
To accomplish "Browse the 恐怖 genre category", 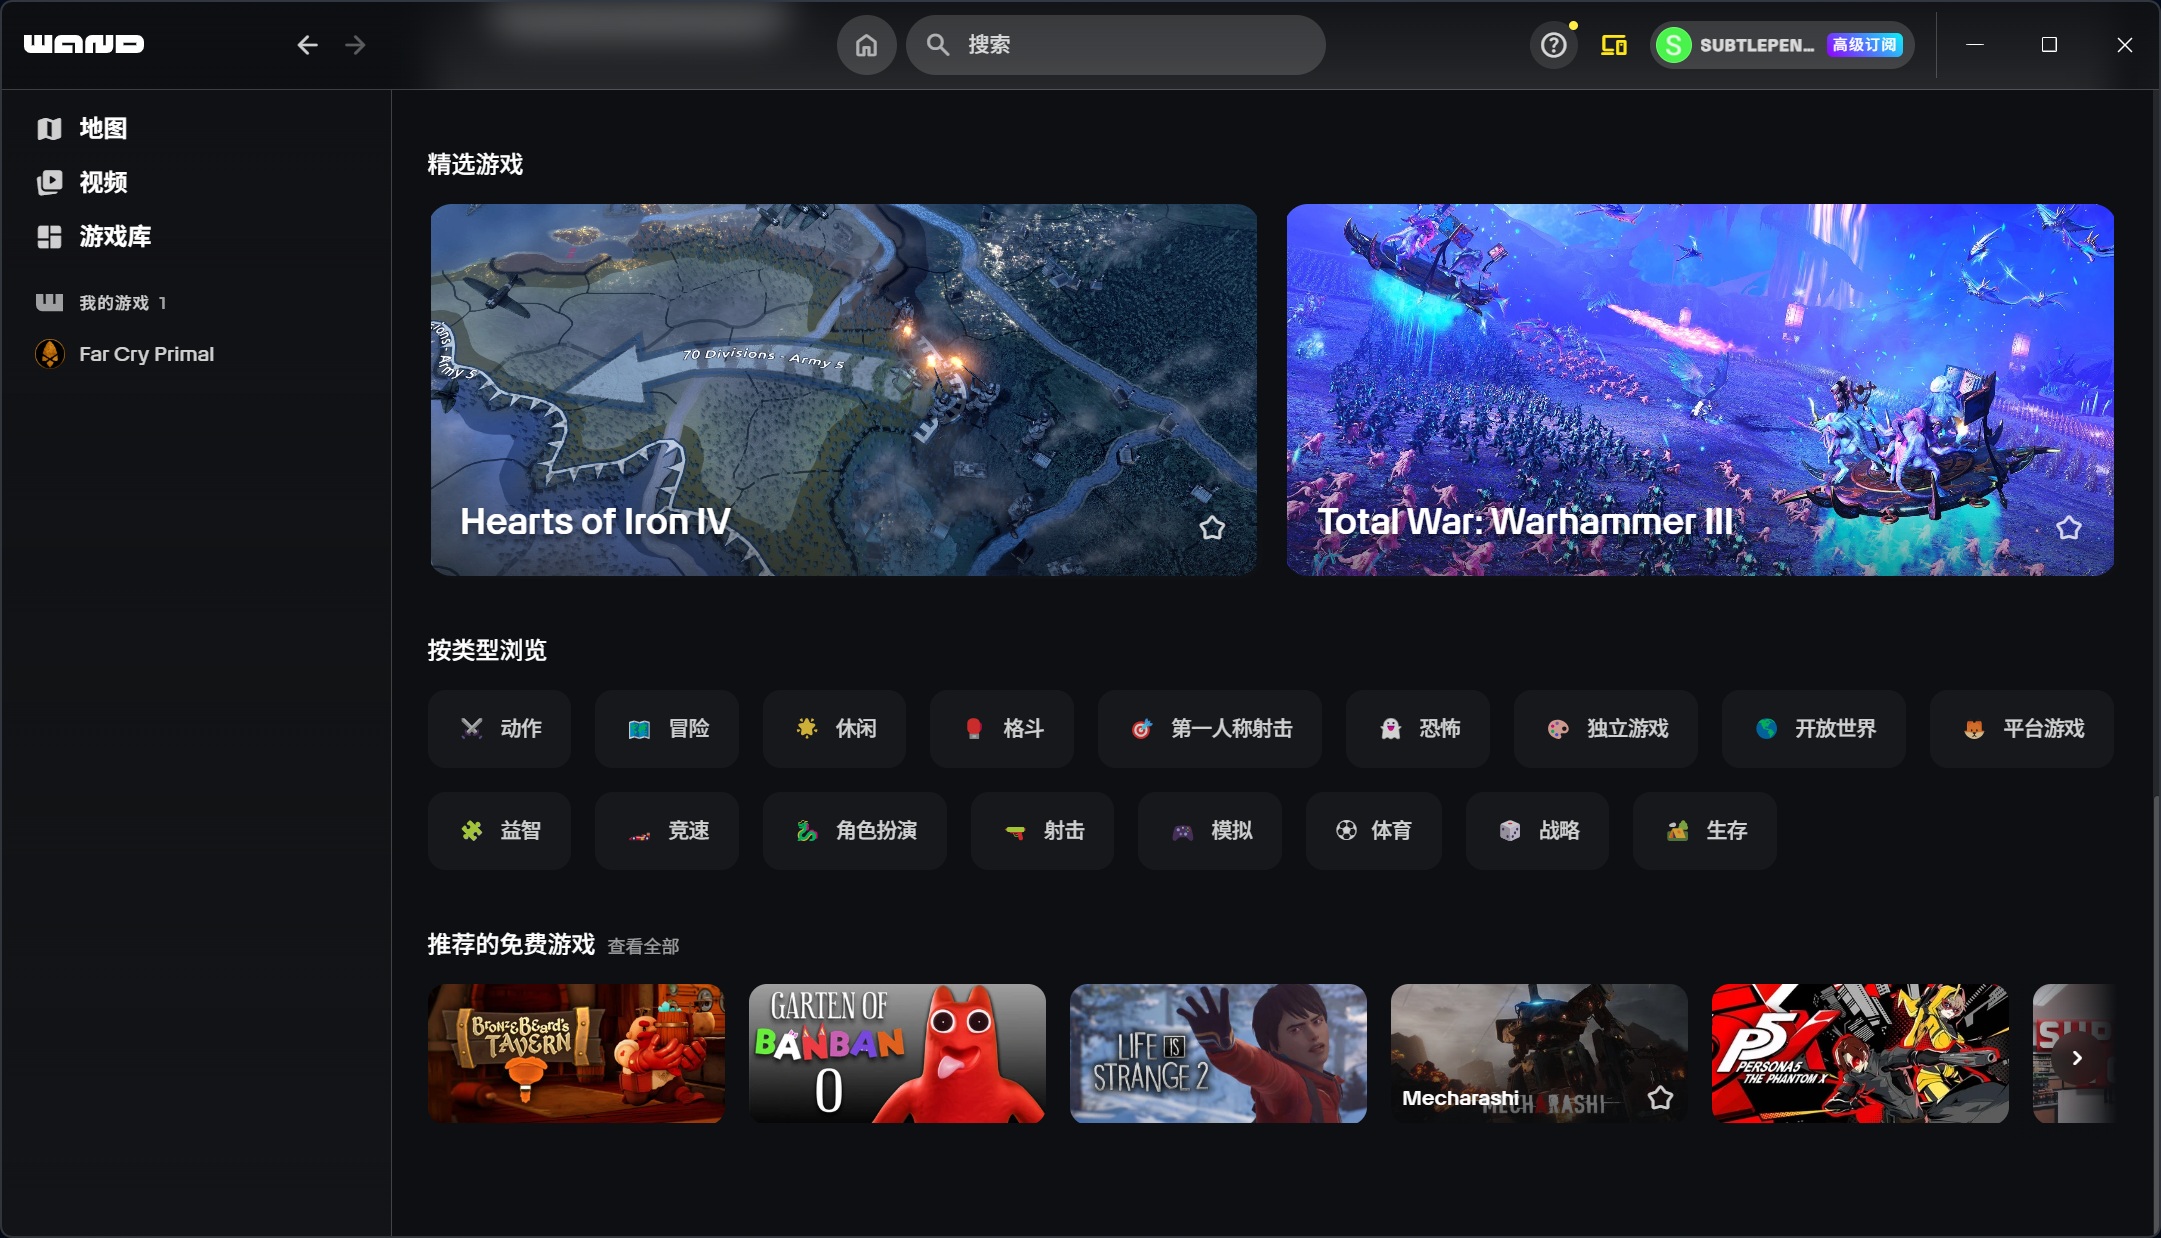I will [1418, 729].
